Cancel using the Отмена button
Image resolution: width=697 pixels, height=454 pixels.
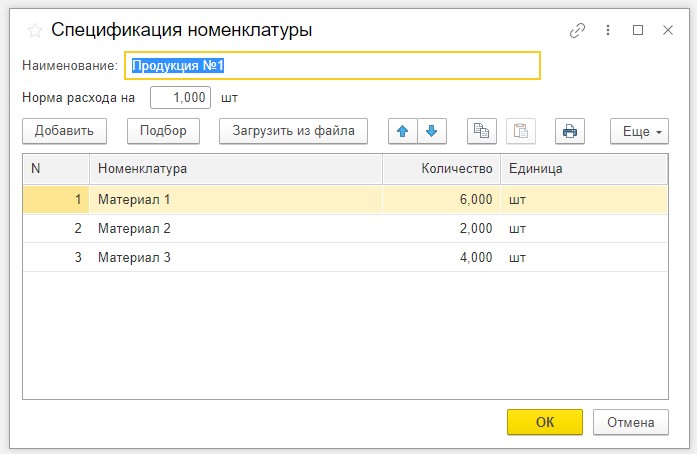coord(631,422)
